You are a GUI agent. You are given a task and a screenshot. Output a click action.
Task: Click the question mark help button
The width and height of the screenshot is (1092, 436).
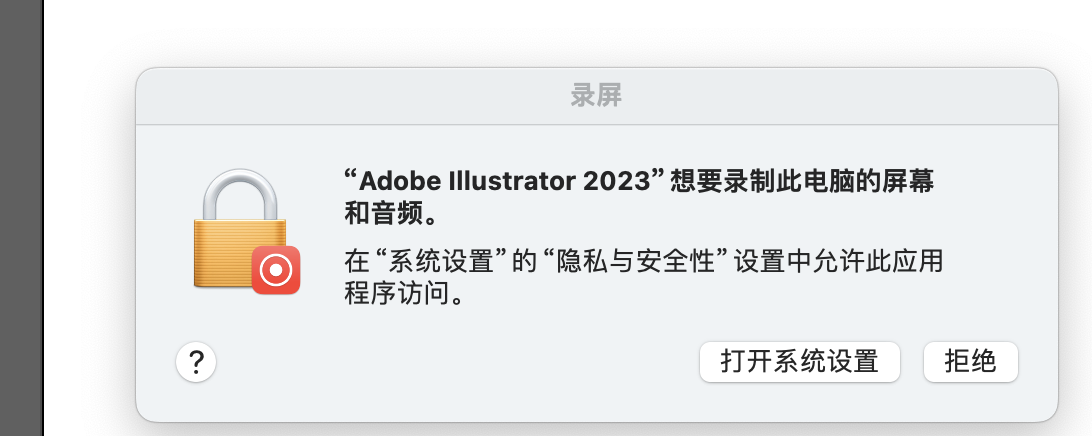[x=196, y=362]
